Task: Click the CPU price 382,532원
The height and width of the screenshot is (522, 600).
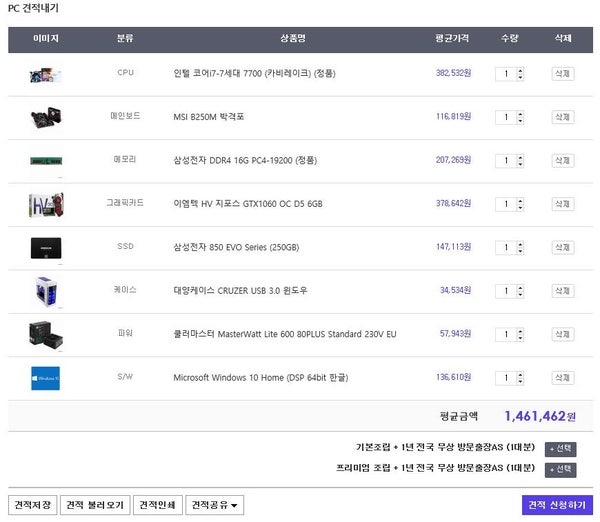Action: click(x=453, y=73)
